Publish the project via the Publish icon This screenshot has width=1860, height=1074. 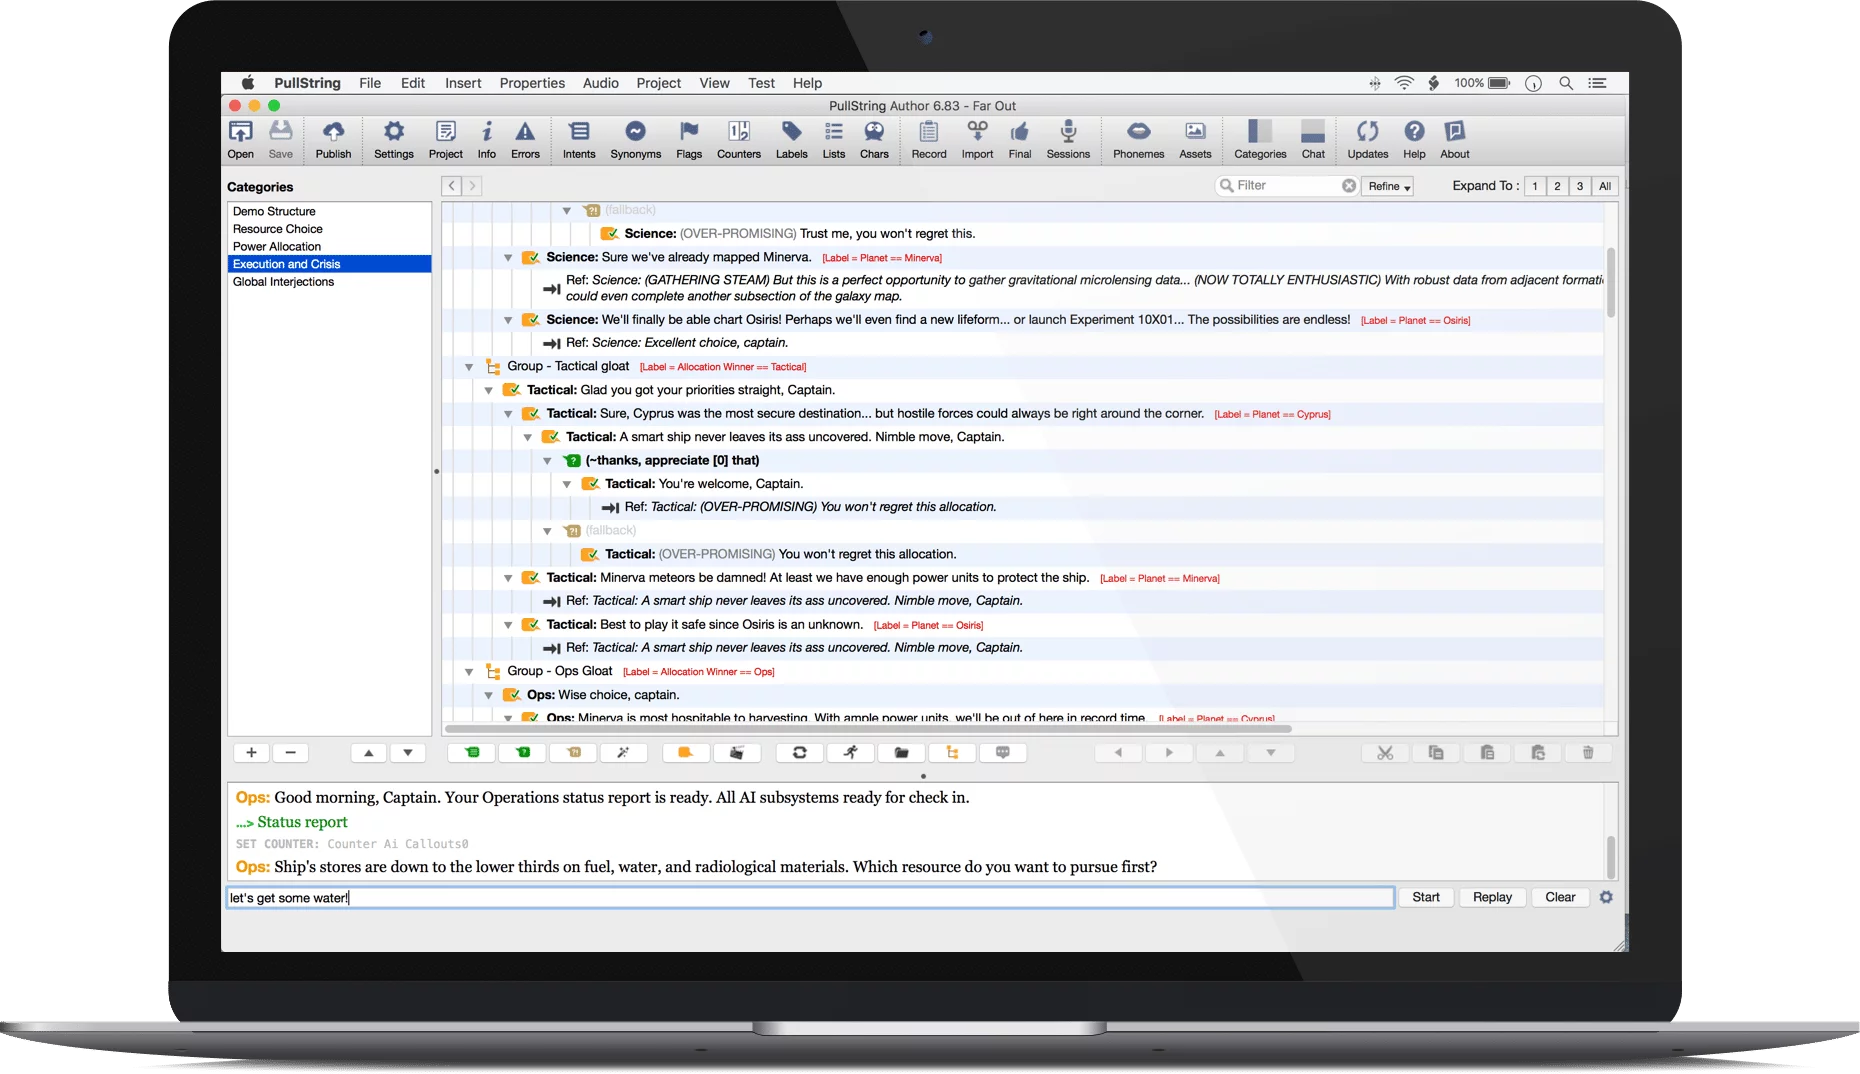(x=333, y=139)
